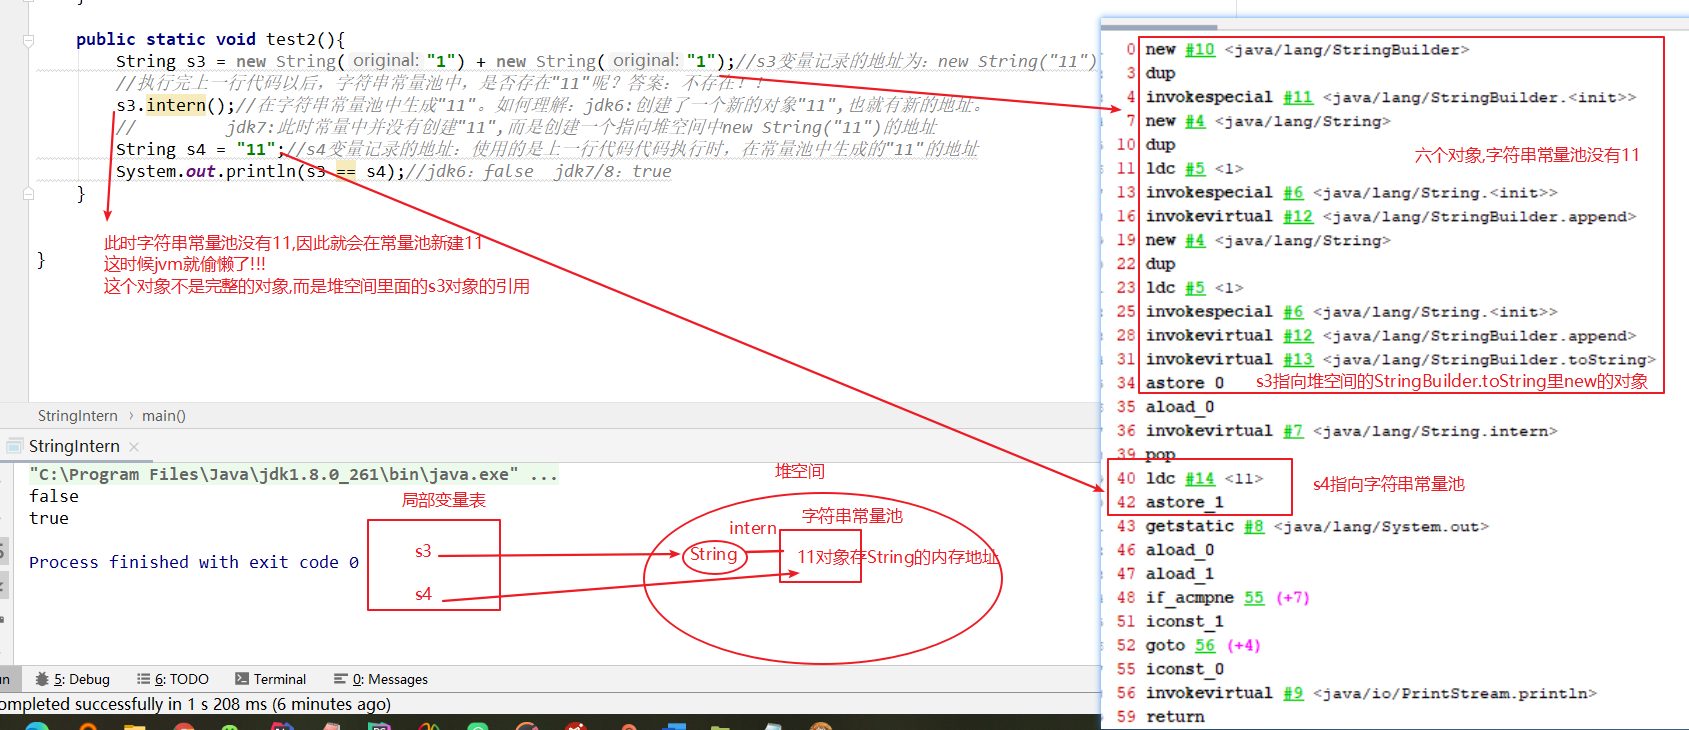1689x730 pixels.
Task: Click 'aload_0' instruction at offset 46
Action: point(1180,550)
